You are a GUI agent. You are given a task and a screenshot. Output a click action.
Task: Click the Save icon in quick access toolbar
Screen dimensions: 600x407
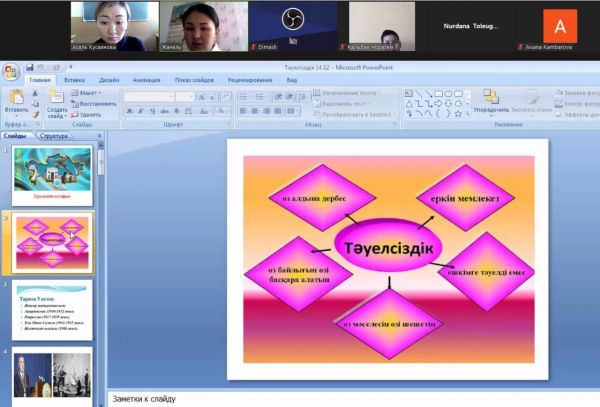tap(31, 68)
